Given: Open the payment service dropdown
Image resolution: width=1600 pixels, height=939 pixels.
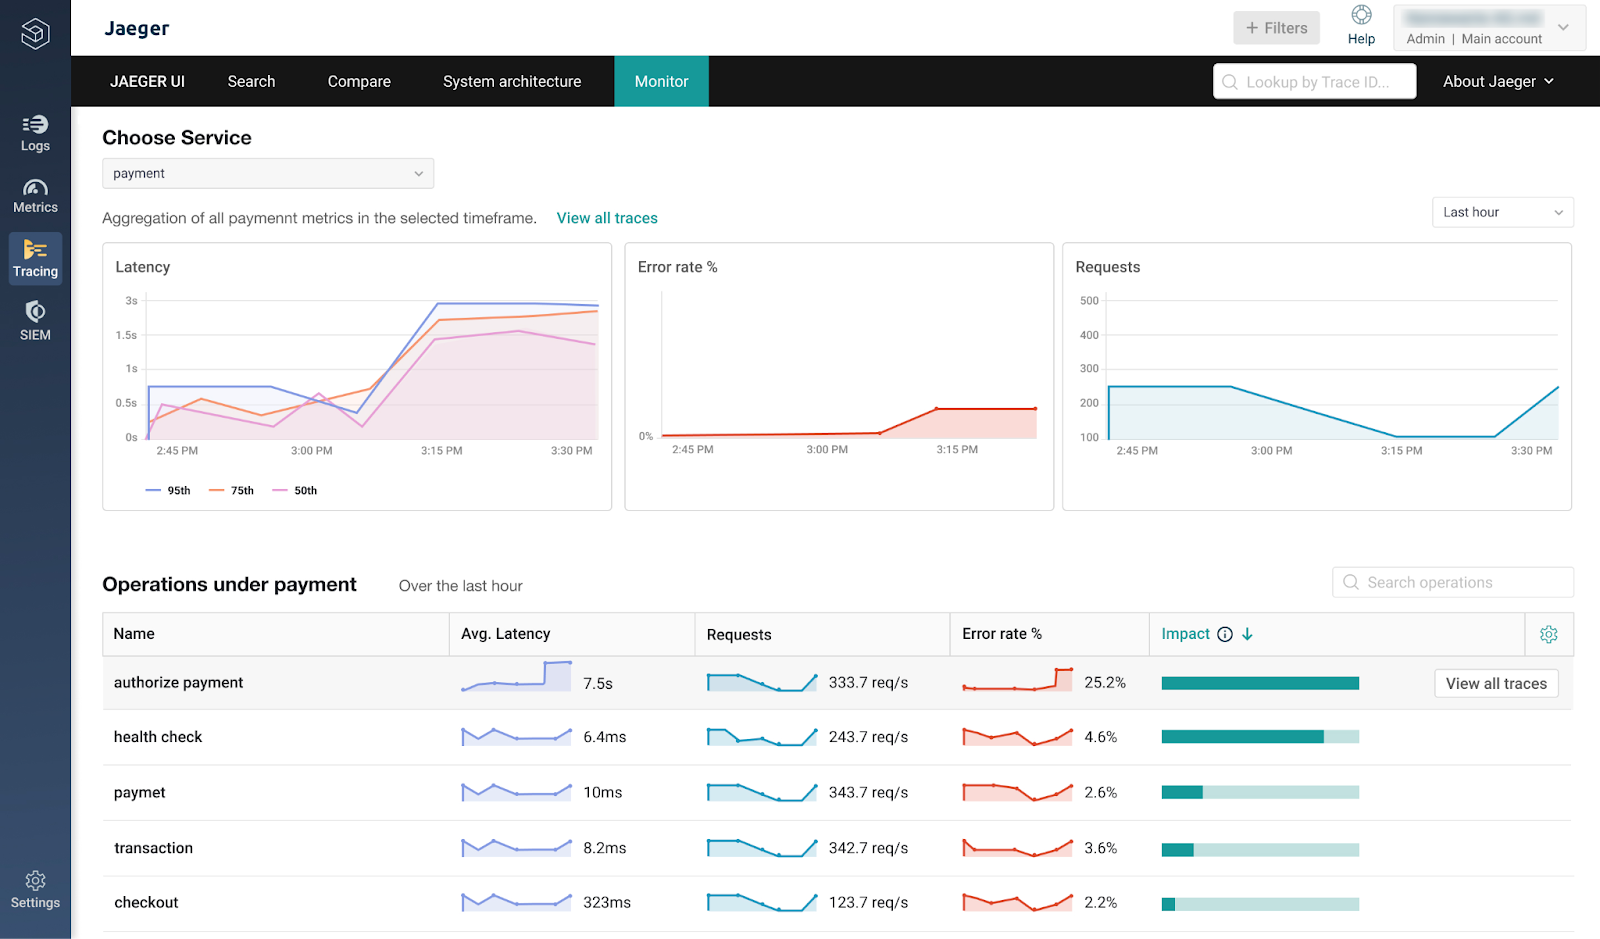Looking at the screenshot, I should [x=268, y=173].
